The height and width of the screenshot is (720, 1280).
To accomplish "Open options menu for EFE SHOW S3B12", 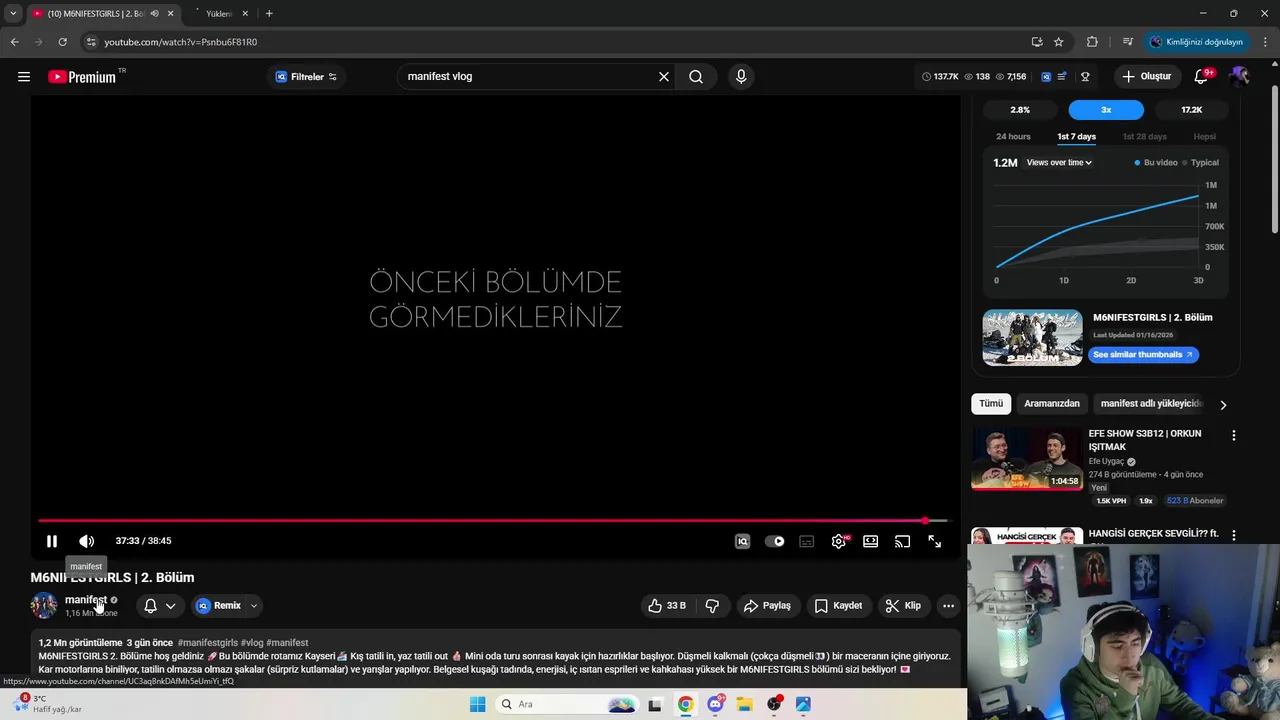I will (1234, 436).
